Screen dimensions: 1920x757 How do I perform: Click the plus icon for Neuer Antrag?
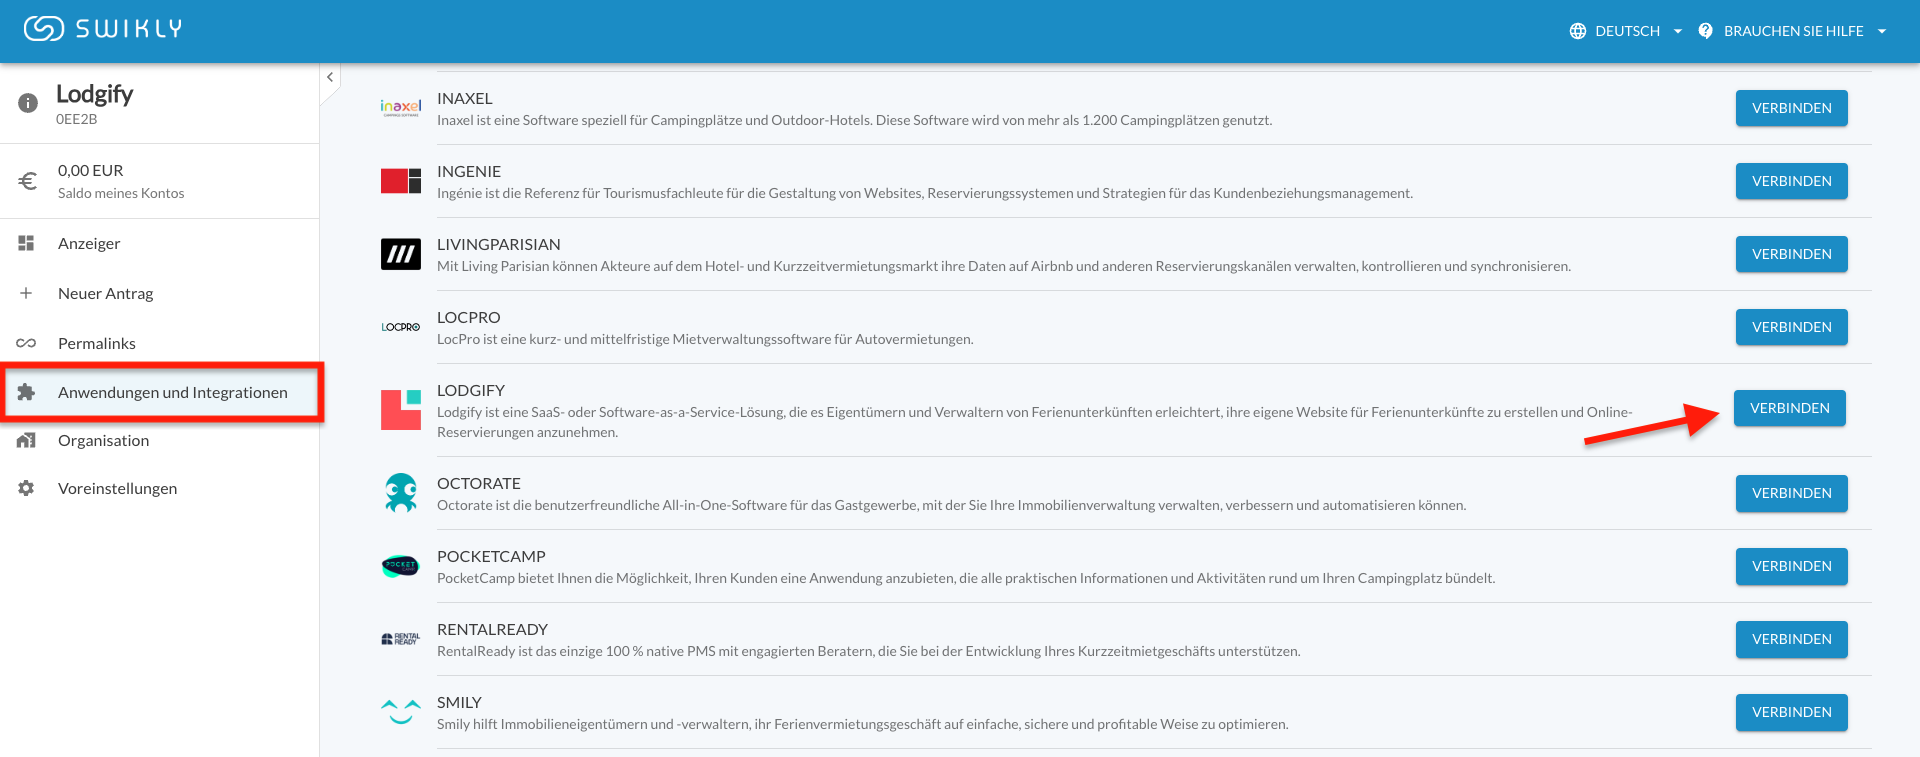(x=26, y=293)
